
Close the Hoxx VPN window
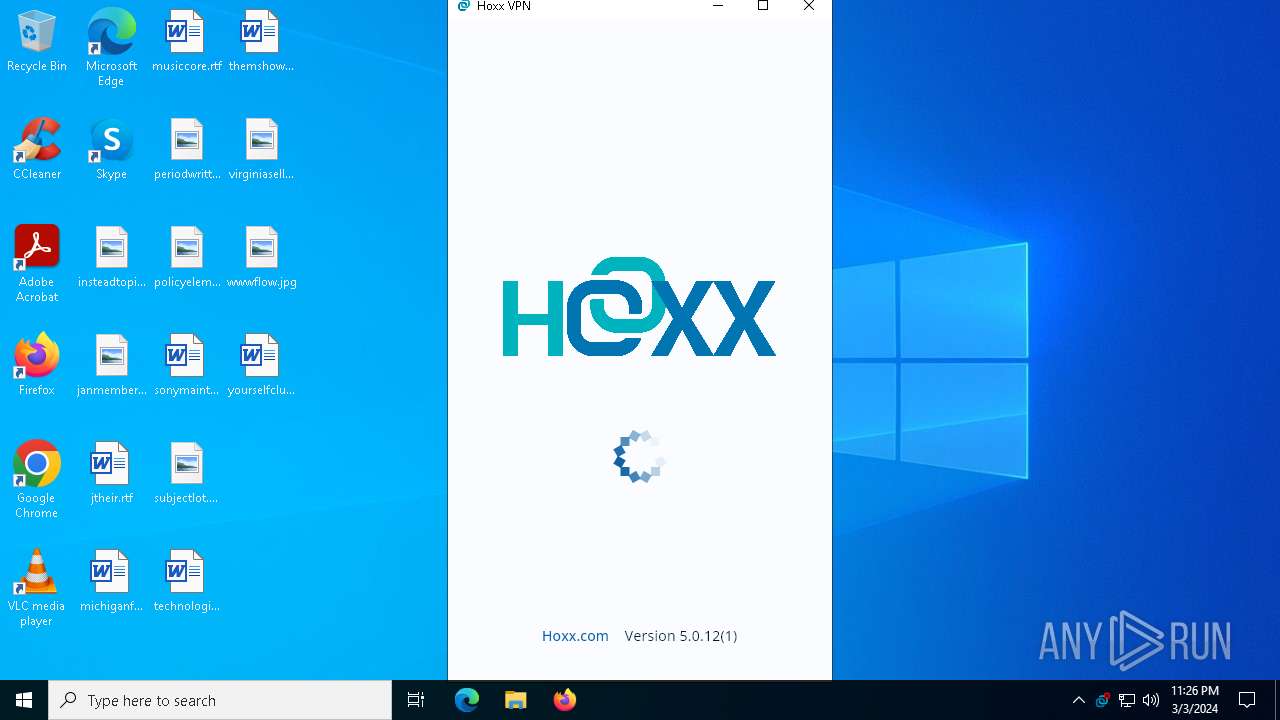[809, 6]
